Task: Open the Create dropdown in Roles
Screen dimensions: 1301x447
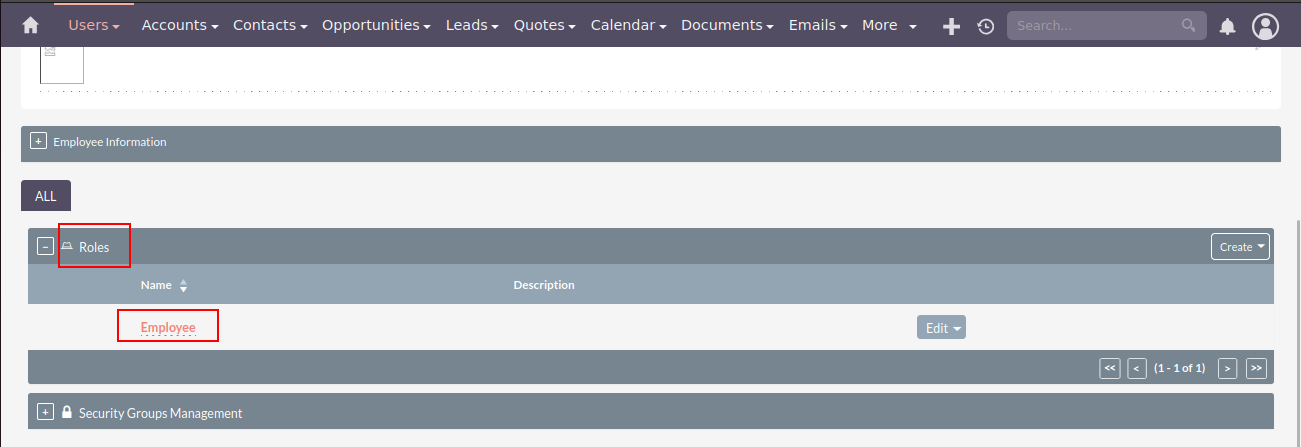Action: click(1240, 247)
